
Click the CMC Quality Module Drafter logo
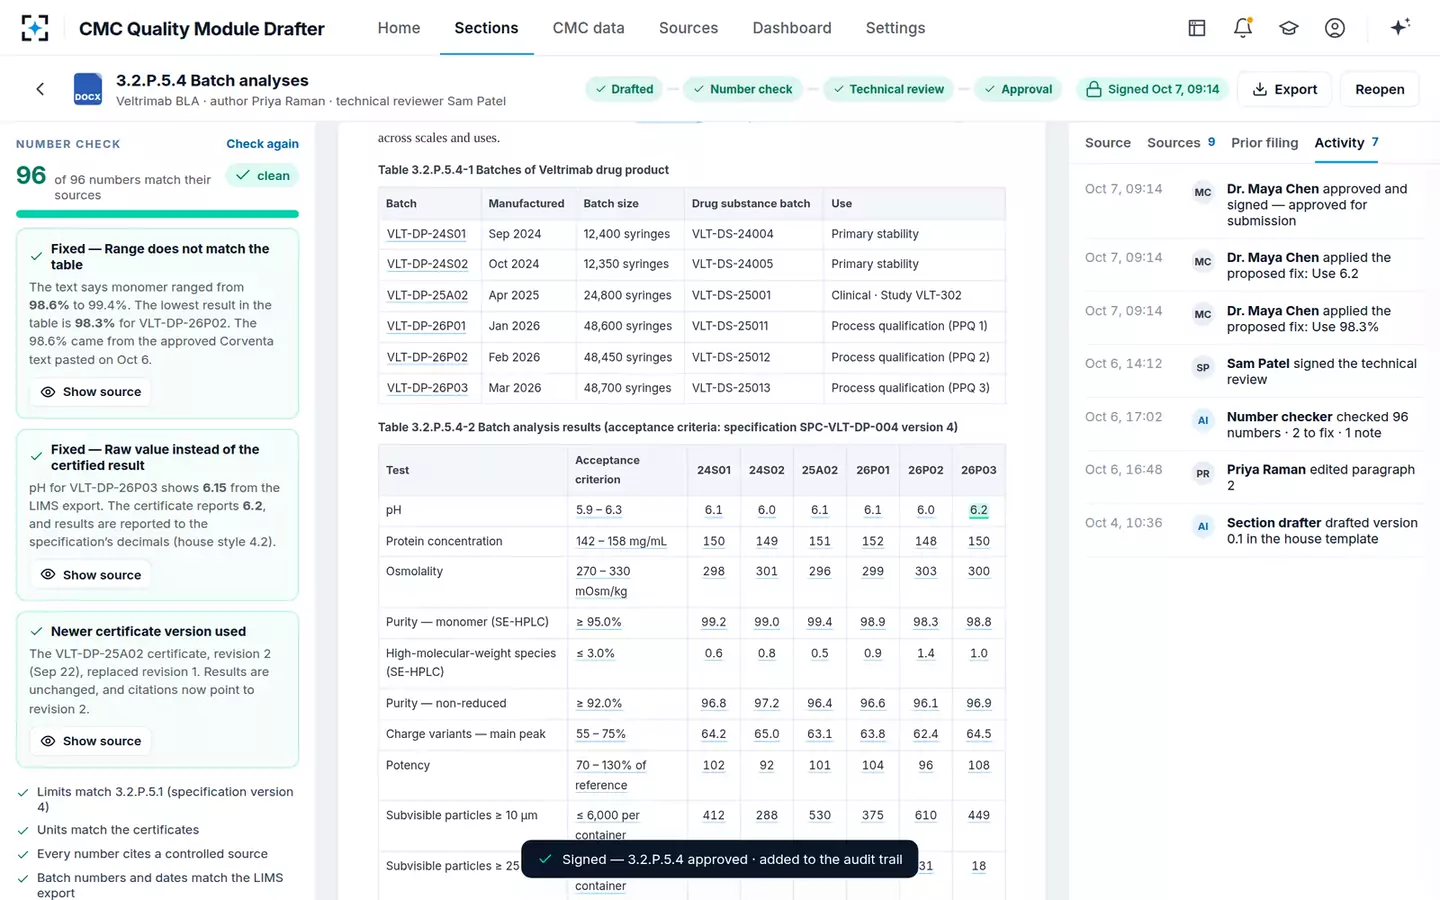point(35,28)
